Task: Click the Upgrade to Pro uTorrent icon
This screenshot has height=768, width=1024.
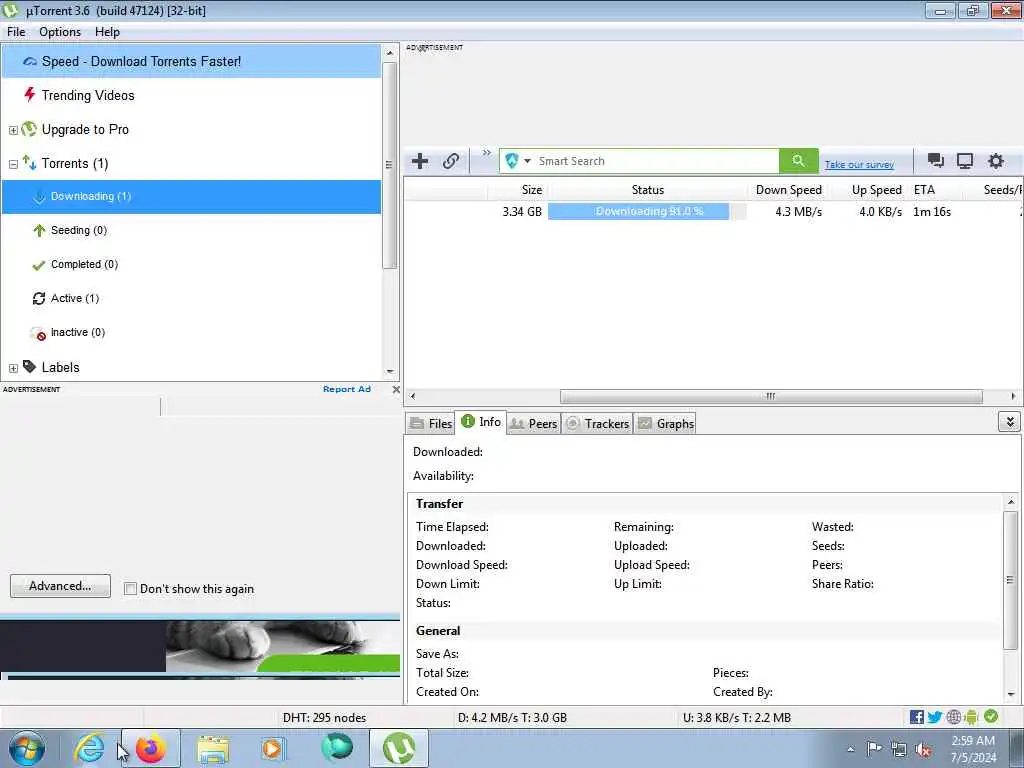Action: click(x=29, y=129)
